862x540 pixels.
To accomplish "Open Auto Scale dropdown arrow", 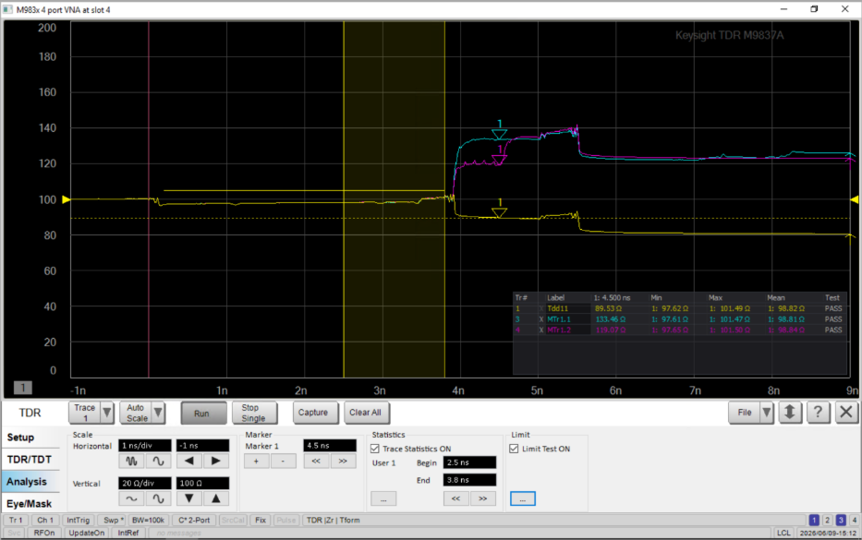I will point(158,412).
